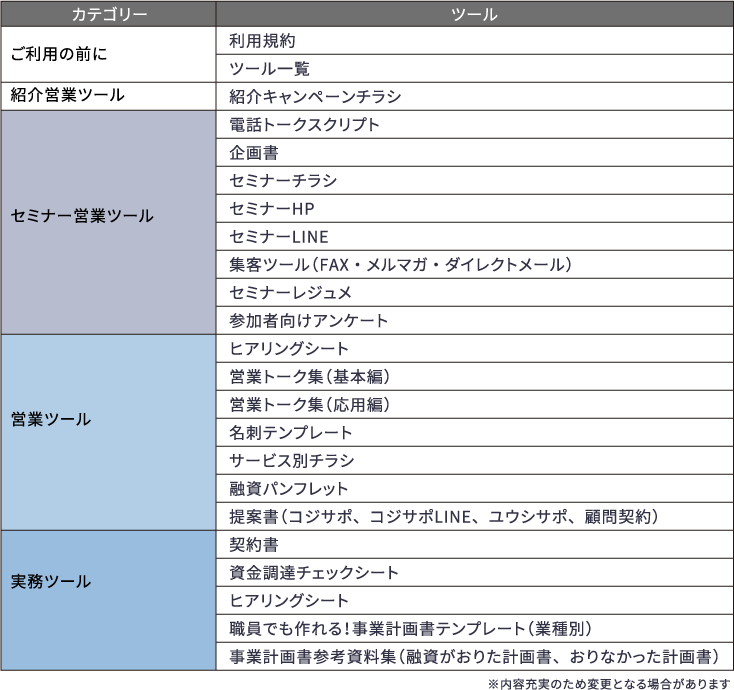Select the セミナーLINE row
The height and width of the screenshot is (690, 734).
475,237
